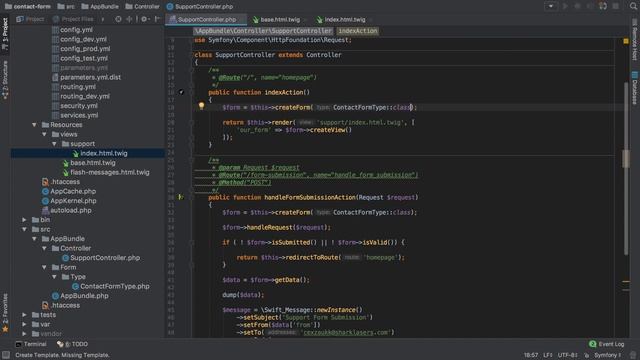Open run configuration dropdown in toolbar
The width and height of the screenshot is (640, 360).
[551, 6]
